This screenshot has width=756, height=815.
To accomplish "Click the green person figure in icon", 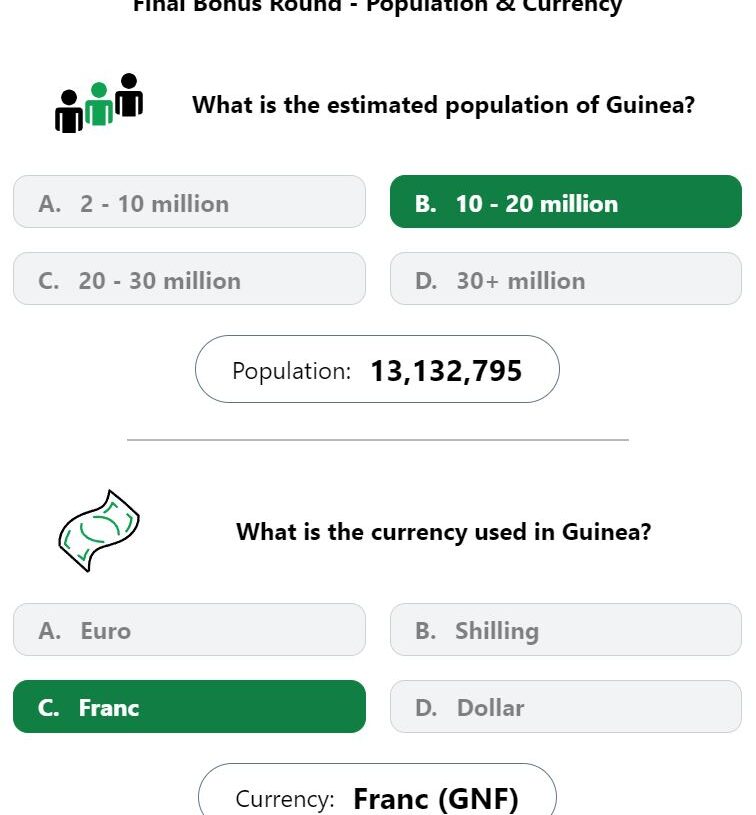I will tap(99, 103).
